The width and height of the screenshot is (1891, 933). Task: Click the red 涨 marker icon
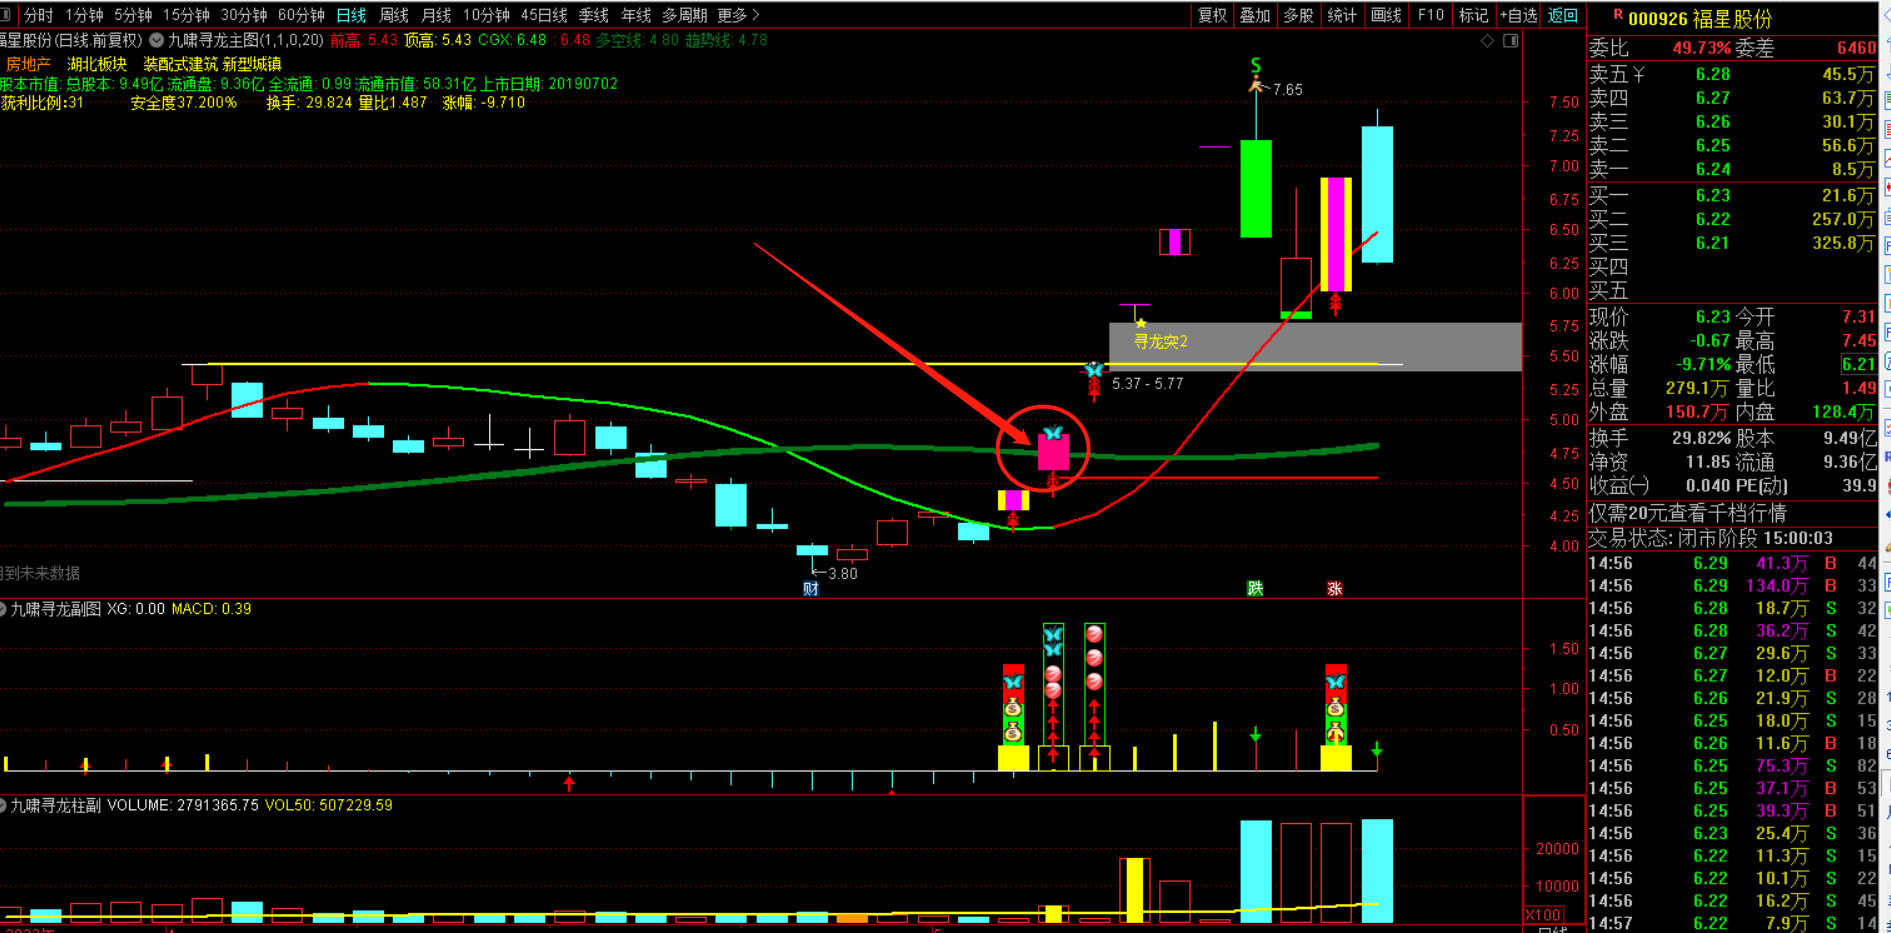point(1335,588)
